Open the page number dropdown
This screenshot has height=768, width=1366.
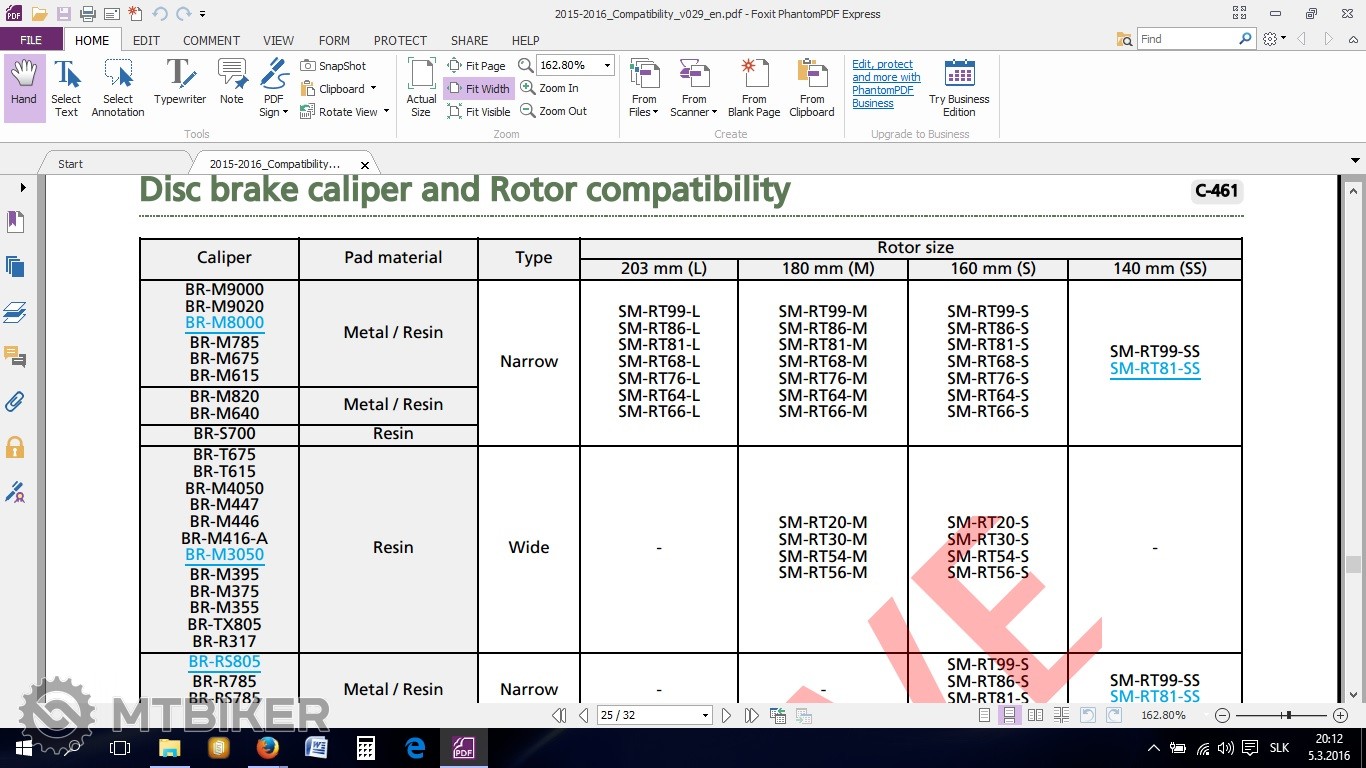click(705, 715)
